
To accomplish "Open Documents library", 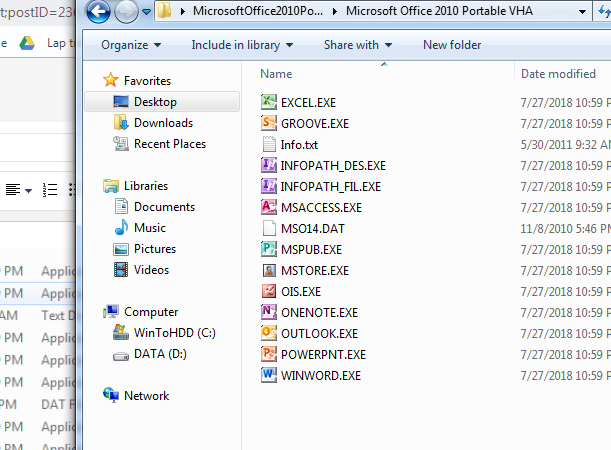I will (x=164, y=207).
